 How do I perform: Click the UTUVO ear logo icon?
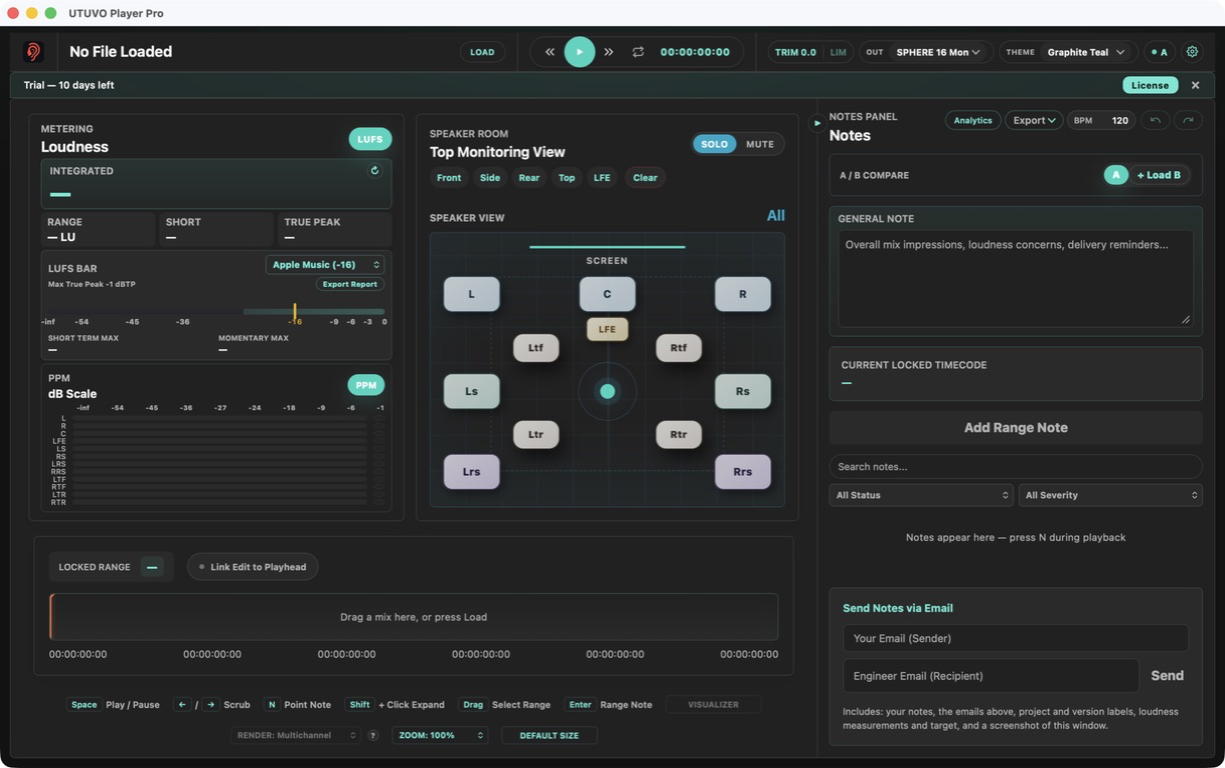point(33,52)
